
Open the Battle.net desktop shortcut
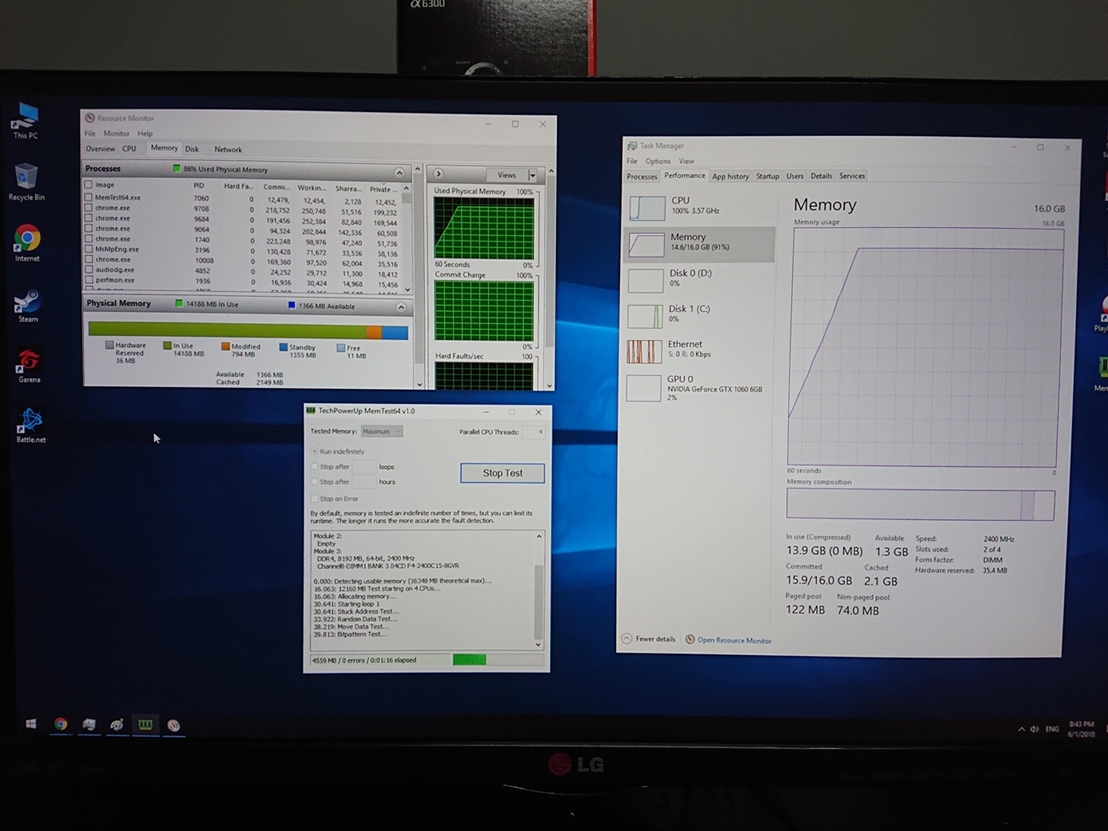[30, 425]
